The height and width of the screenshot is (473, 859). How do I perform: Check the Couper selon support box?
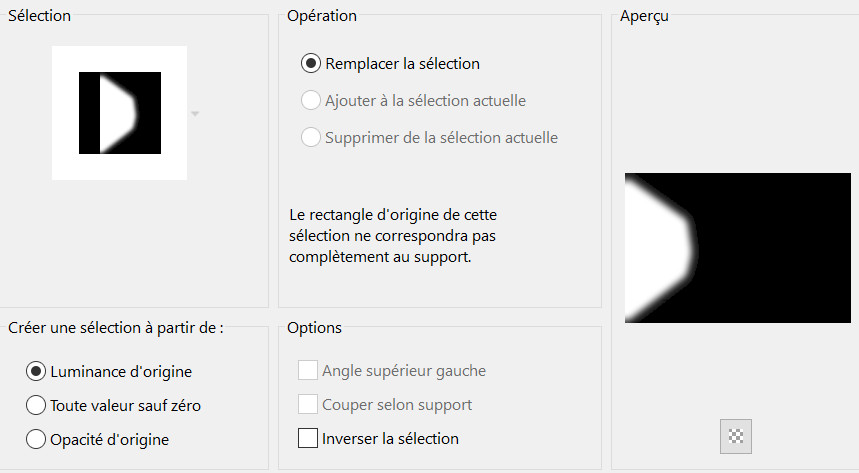[x=308, y=405]
